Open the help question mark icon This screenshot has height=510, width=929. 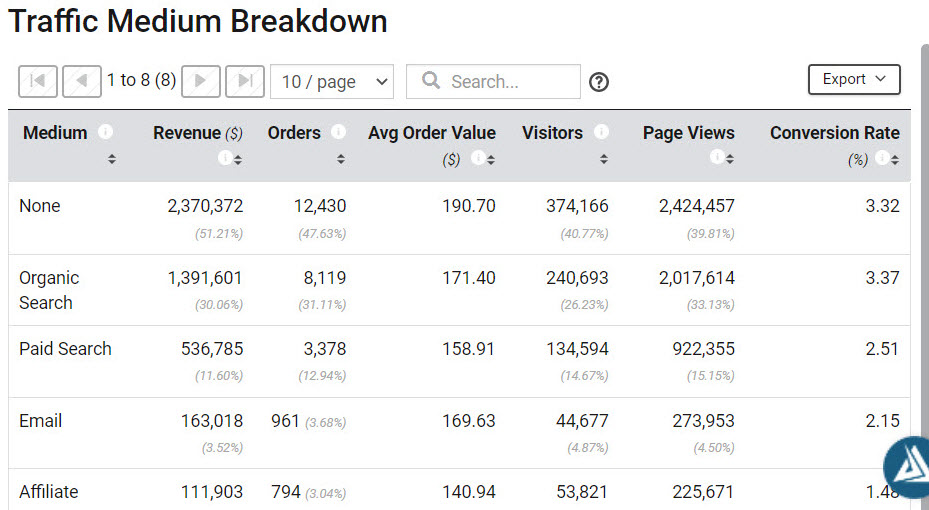(x=599, y=82)
